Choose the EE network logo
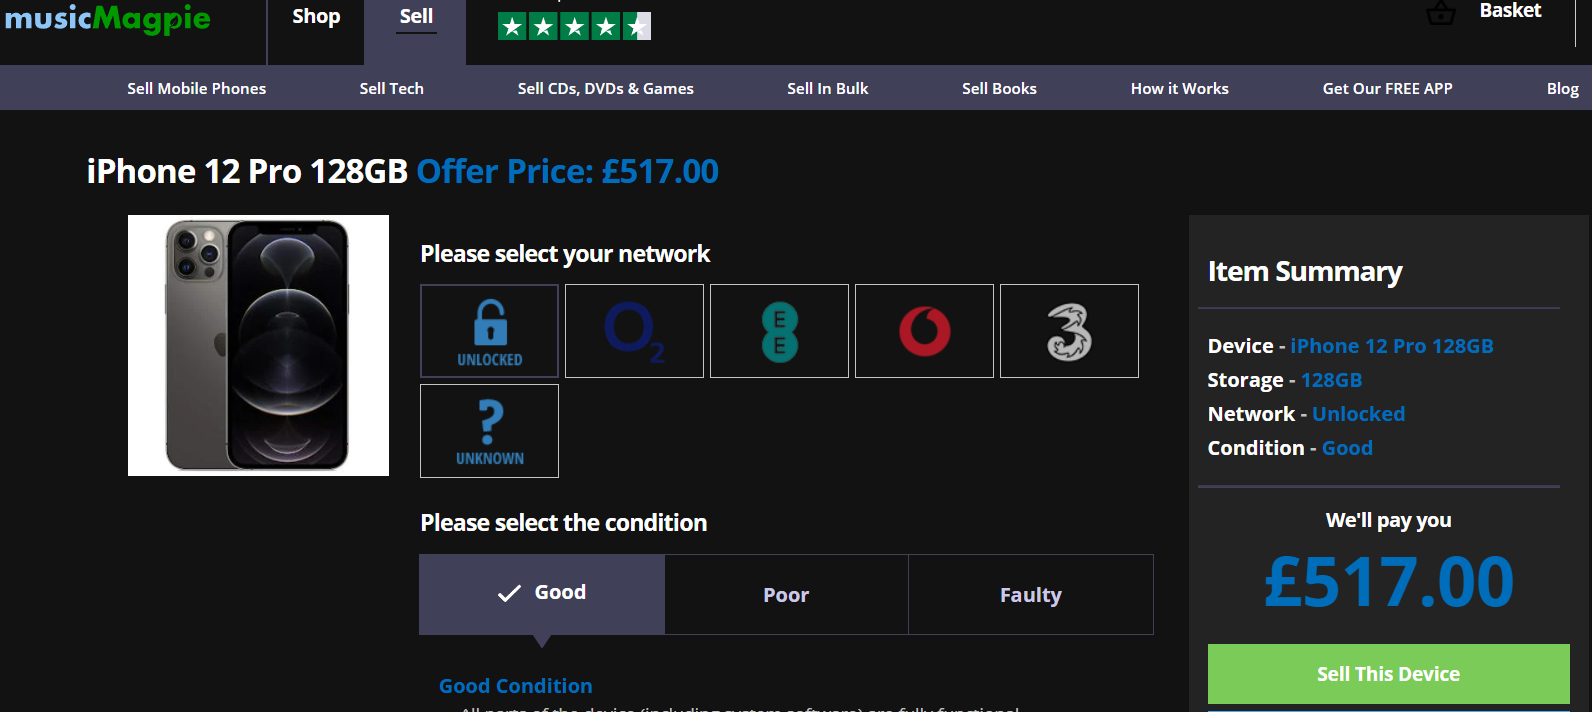Screen dimensions: 1592x712 click(779, 331)
